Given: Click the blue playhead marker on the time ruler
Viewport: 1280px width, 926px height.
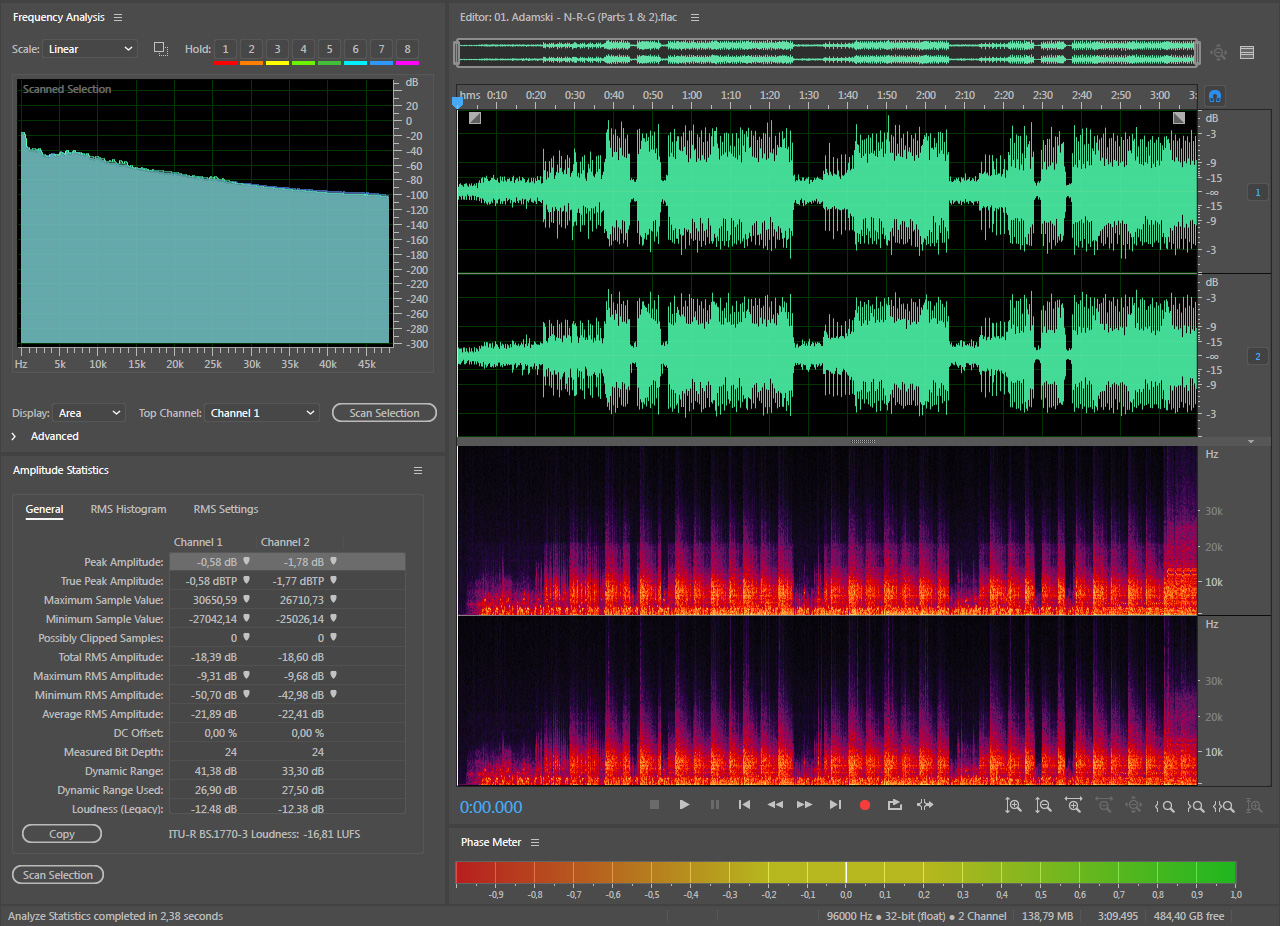Looking at the screenshot, I should (x=458, y=101).
